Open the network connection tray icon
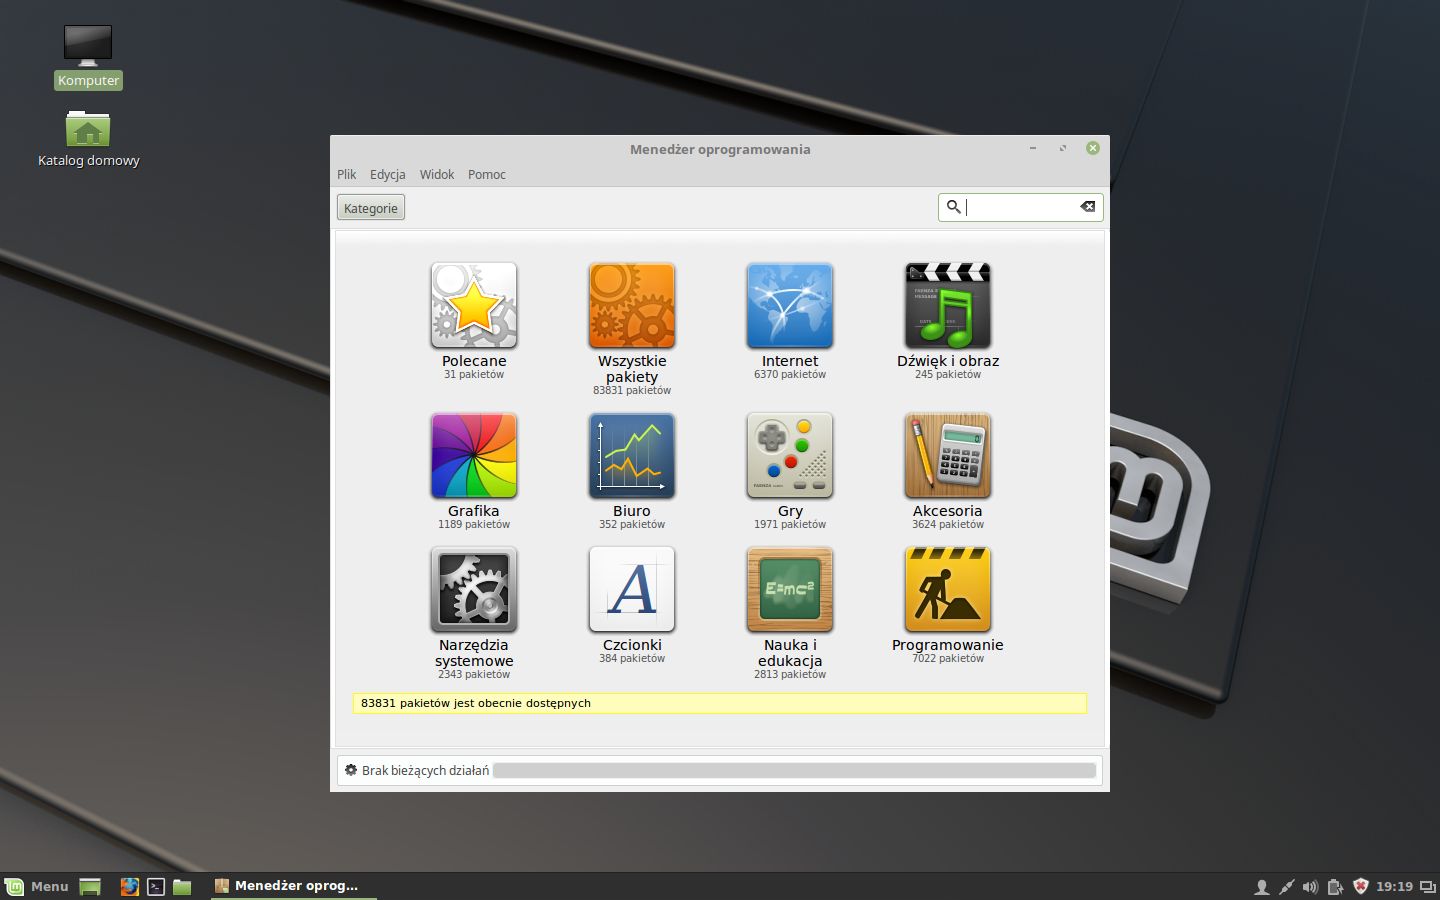Viewport: 1440px width, 900px height. pos(1286,886)
